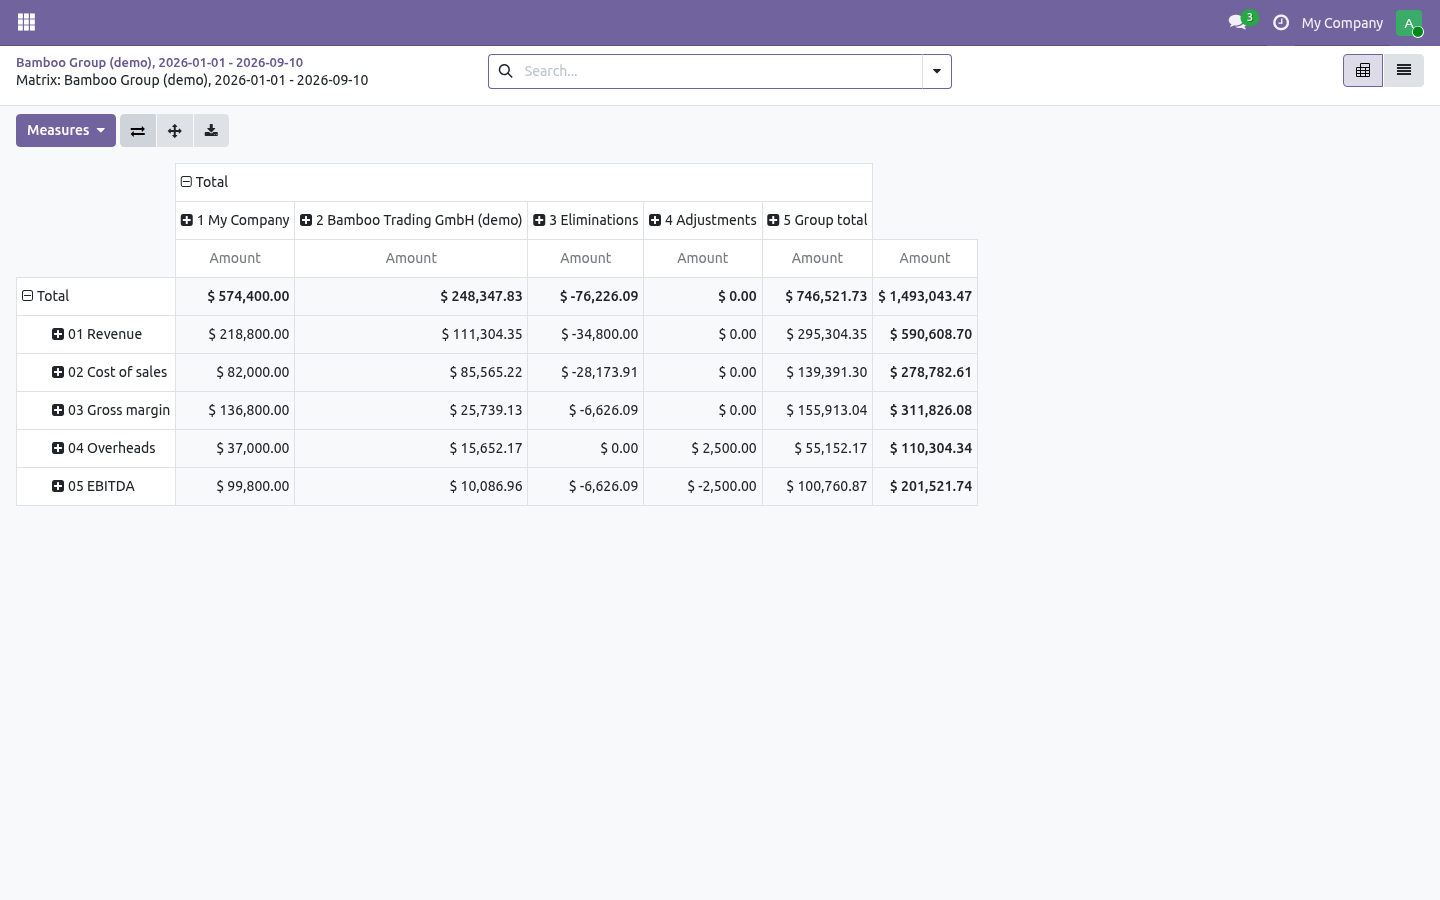This screenshot has height=900, width=1440.
Task: Expand the 01 Revenue row
Action: (97, 334)
